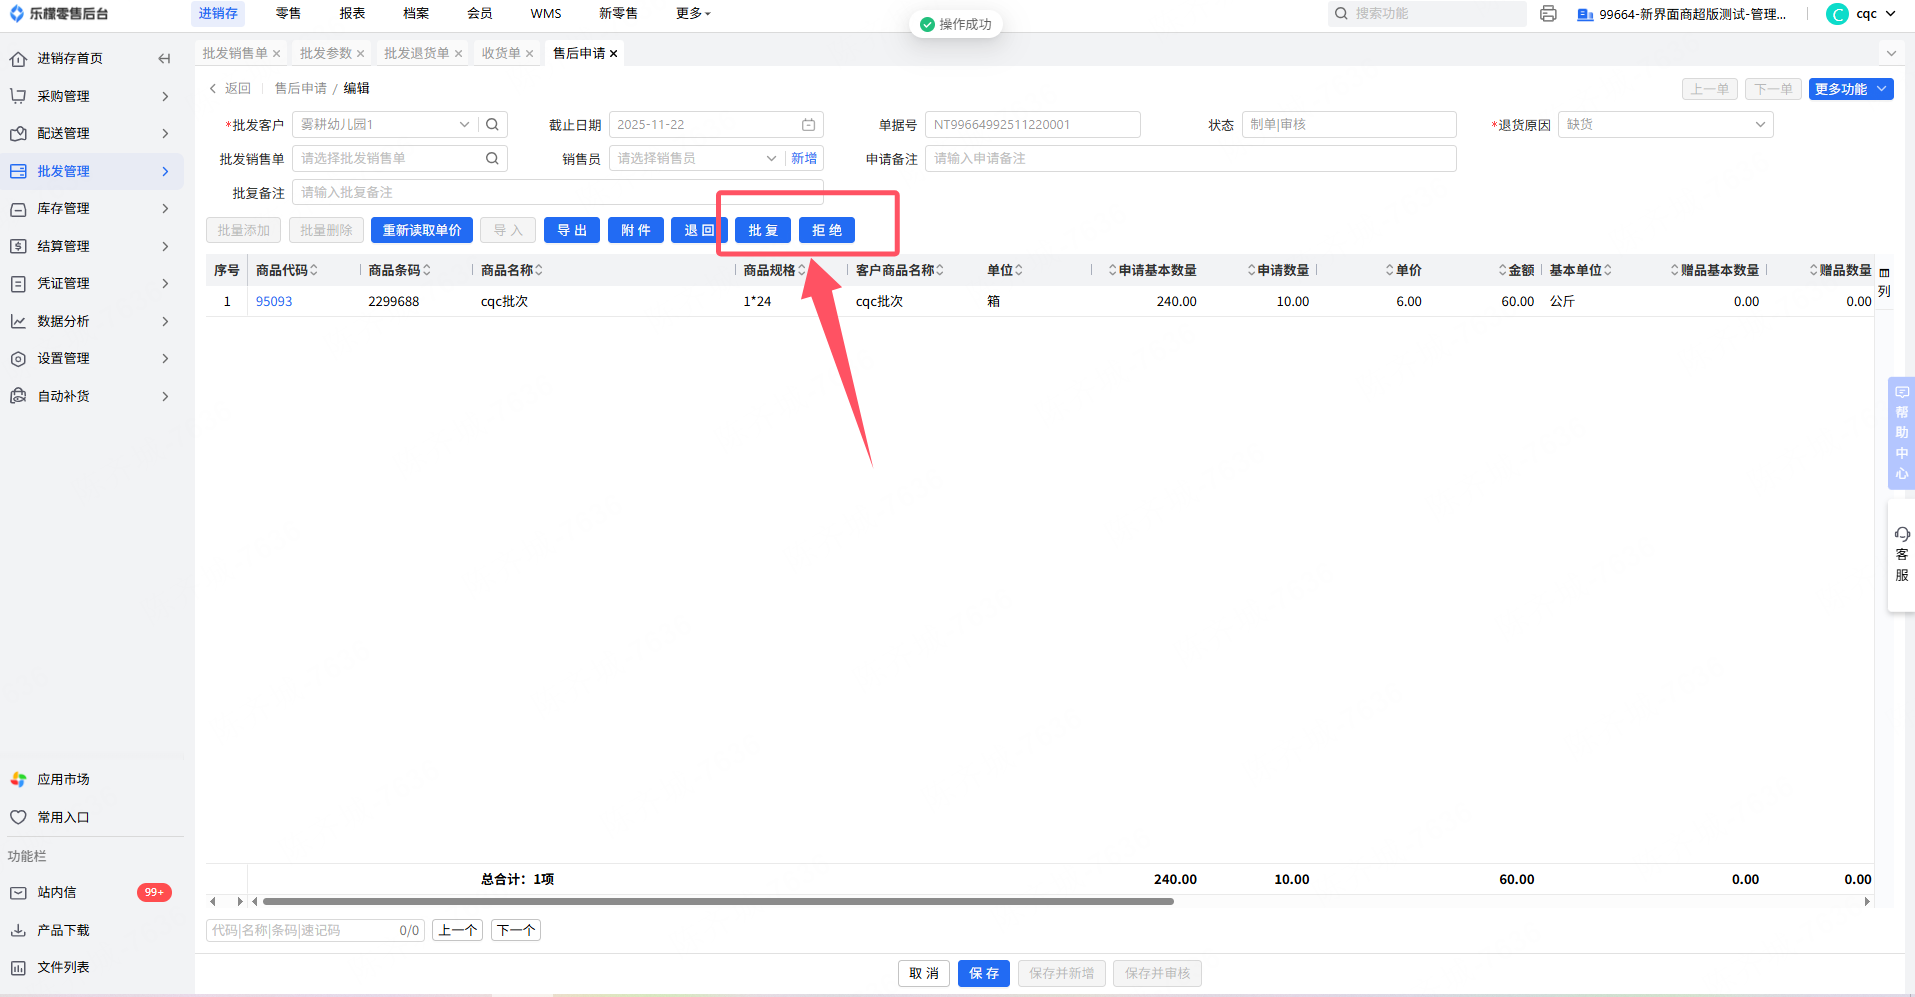1915x997 pixels.
Task: Collapse the sidebar with the fold icon
Action: 165,59
